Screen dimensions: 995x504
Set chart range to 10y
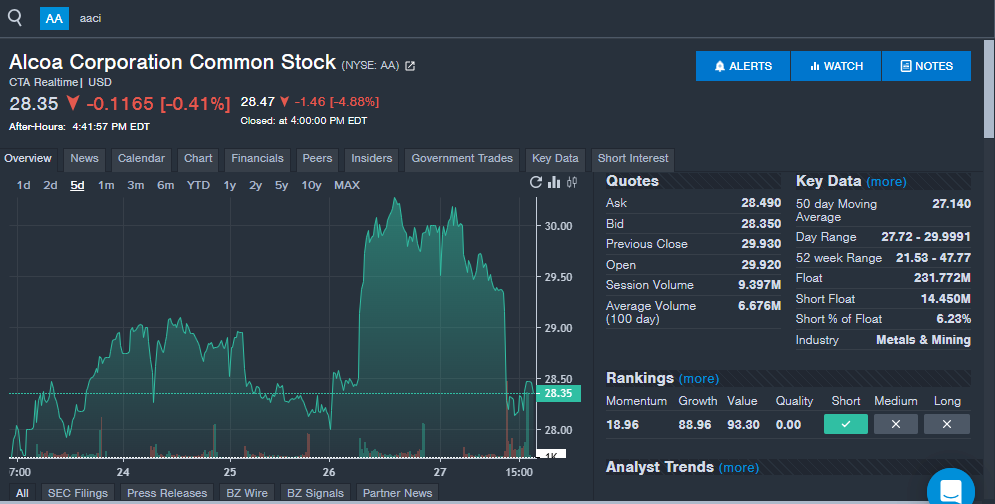click(x=311, y=185)
